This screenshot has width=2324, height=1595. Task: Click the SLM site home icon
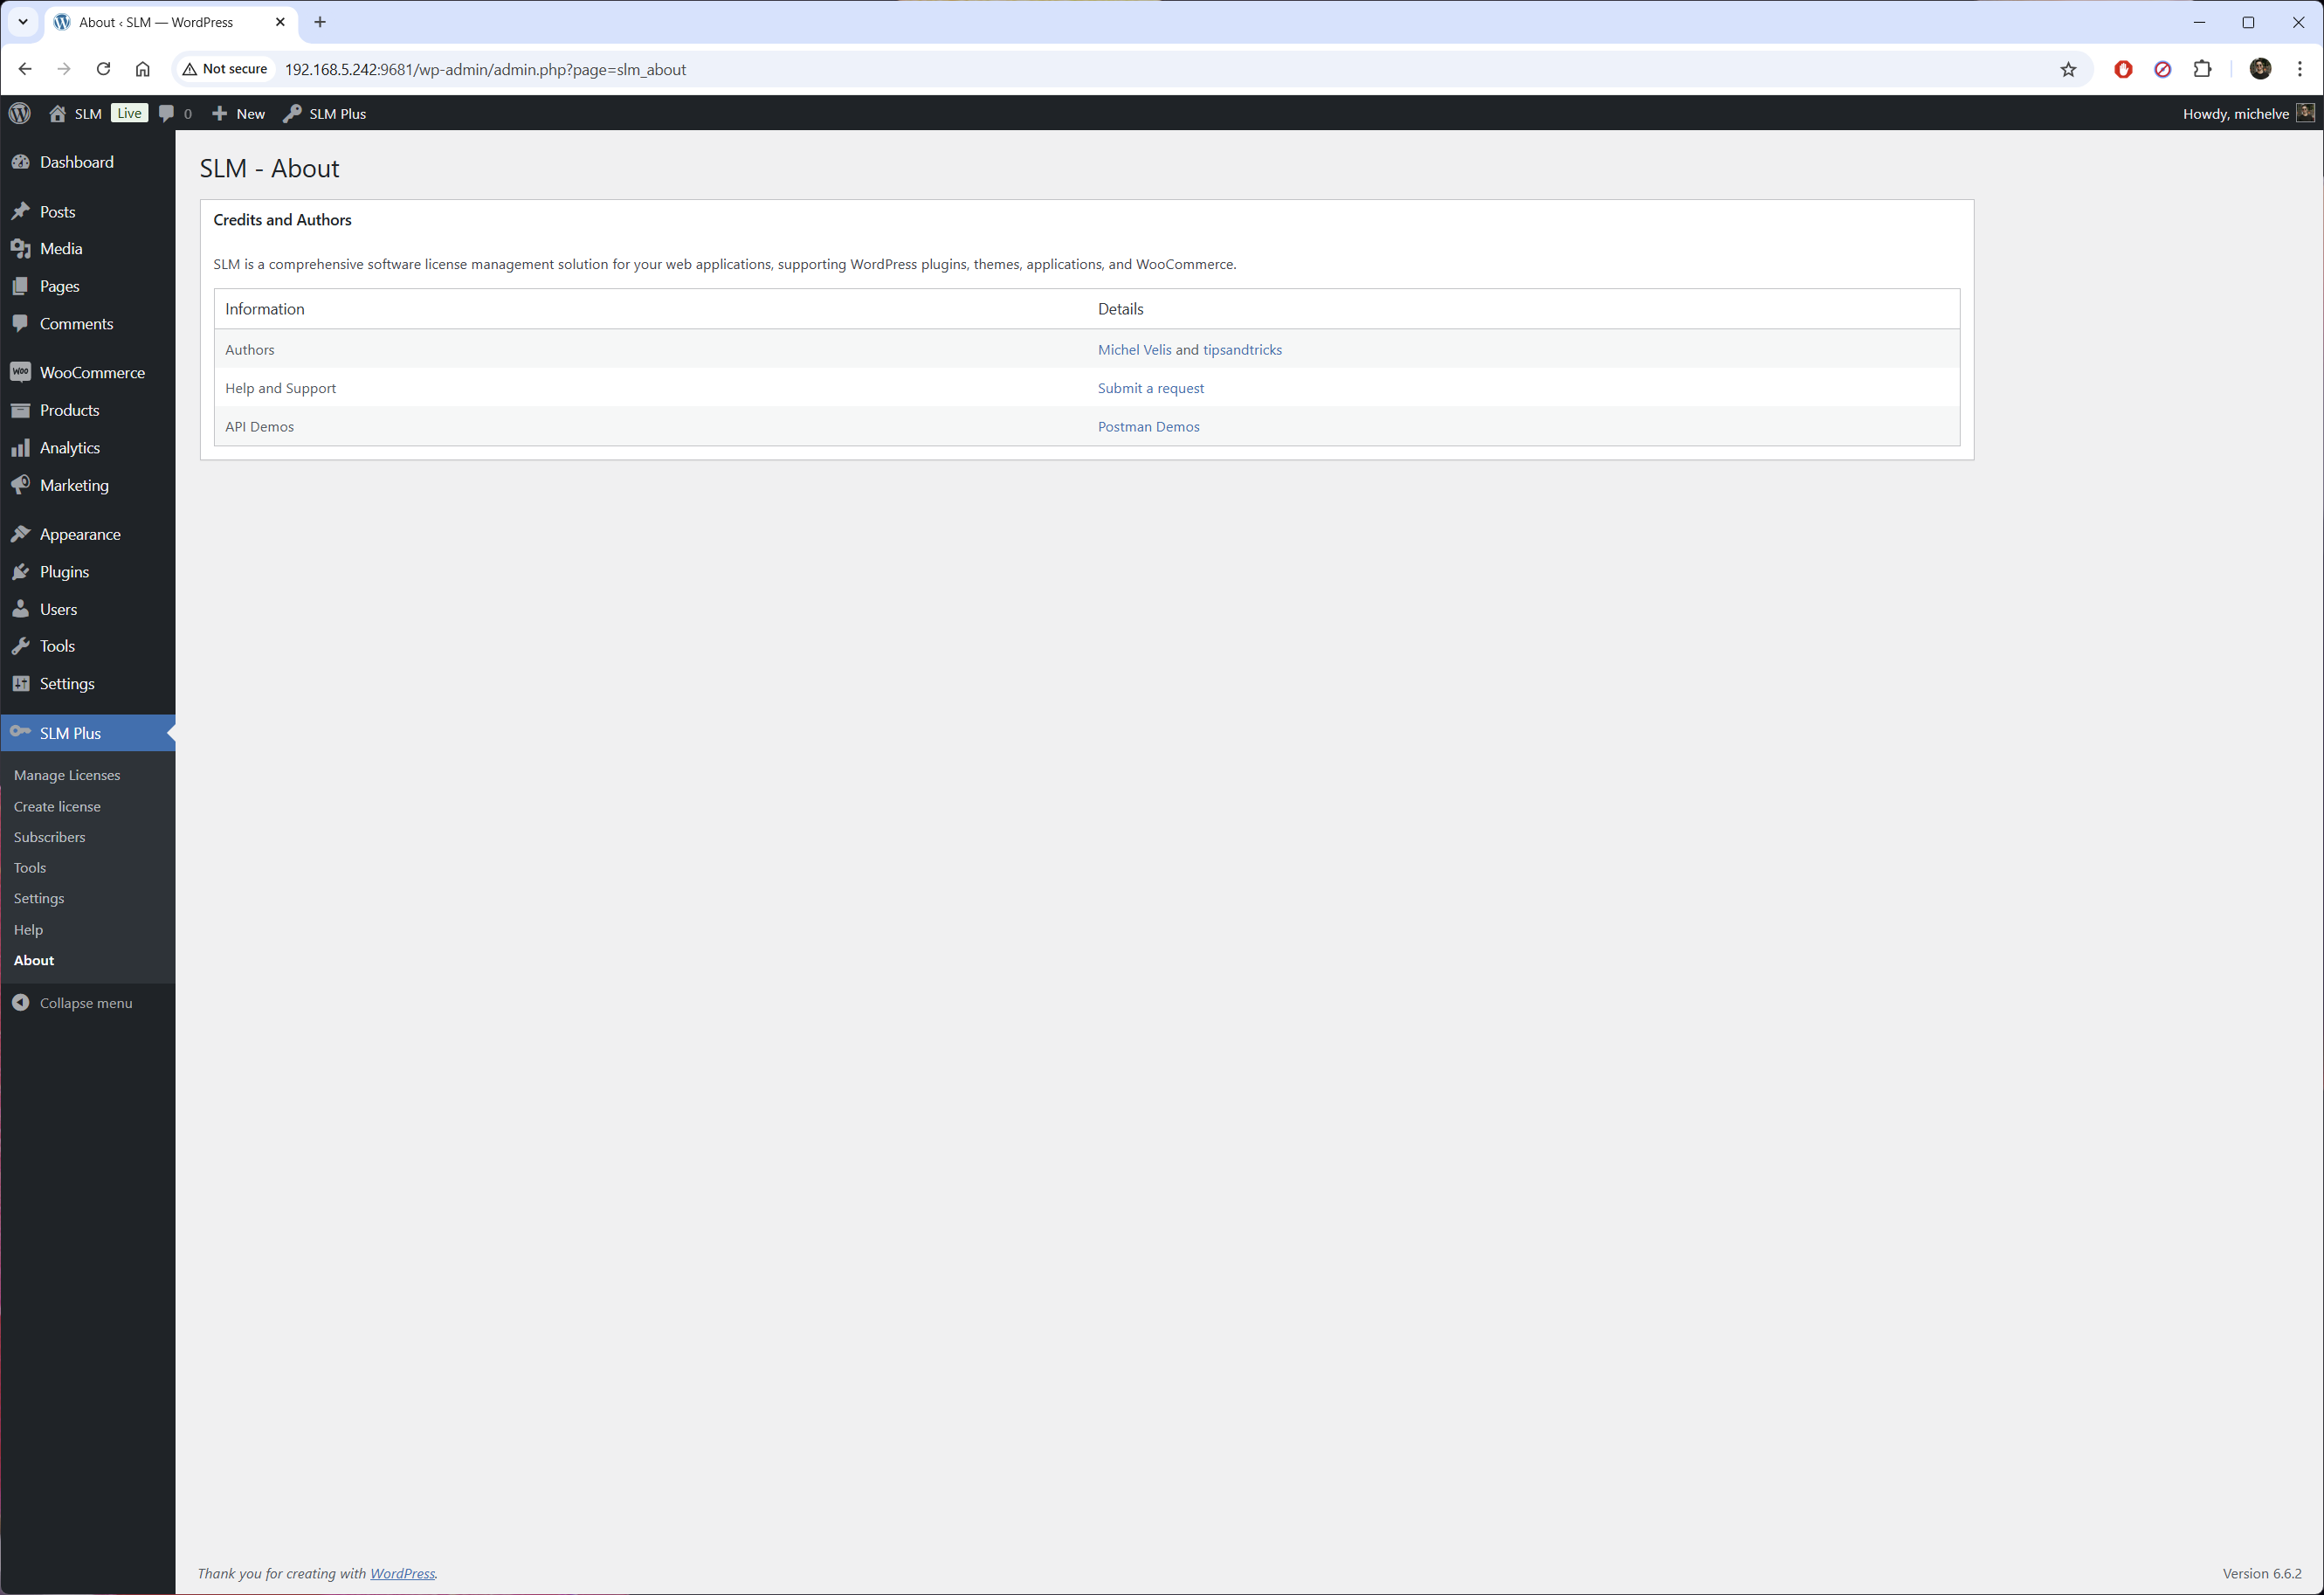point(58,113)
